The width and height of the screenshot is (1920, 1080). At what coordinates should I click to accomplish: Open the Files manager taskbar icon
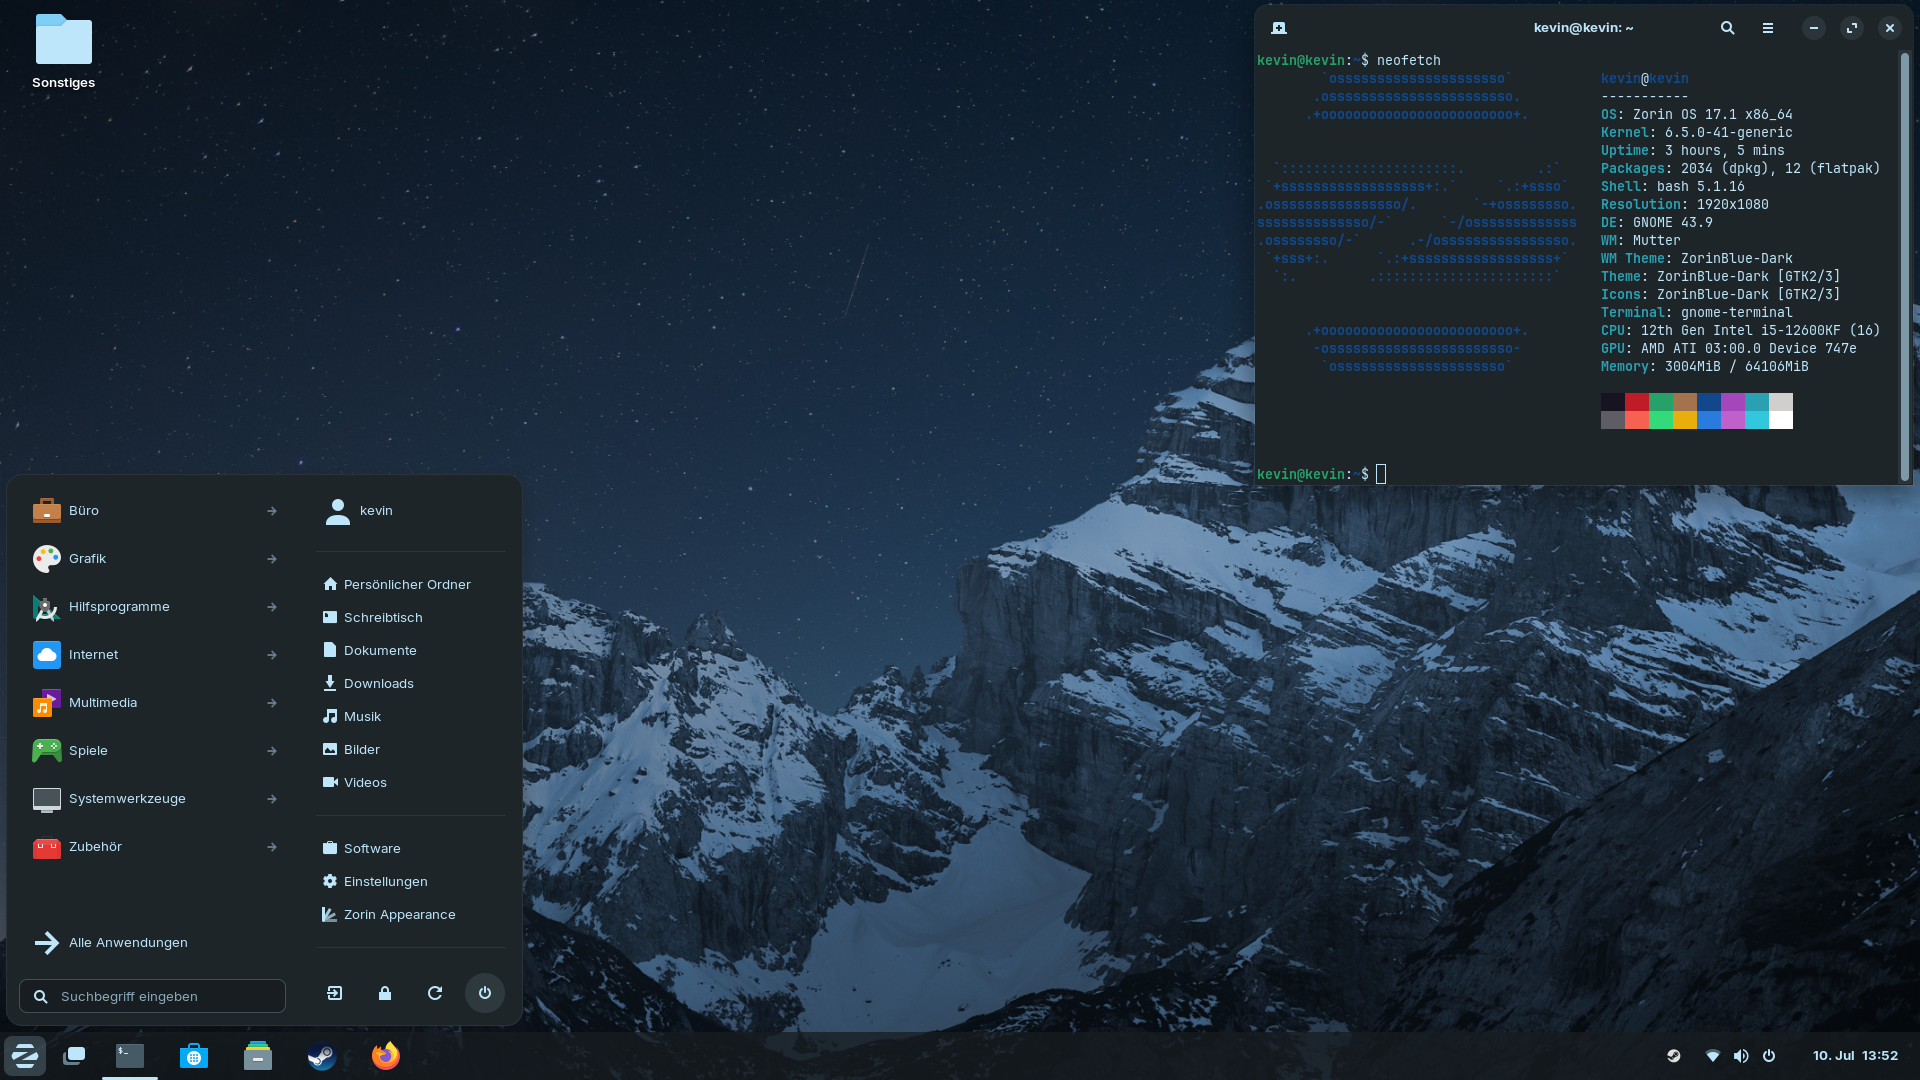258,1056
